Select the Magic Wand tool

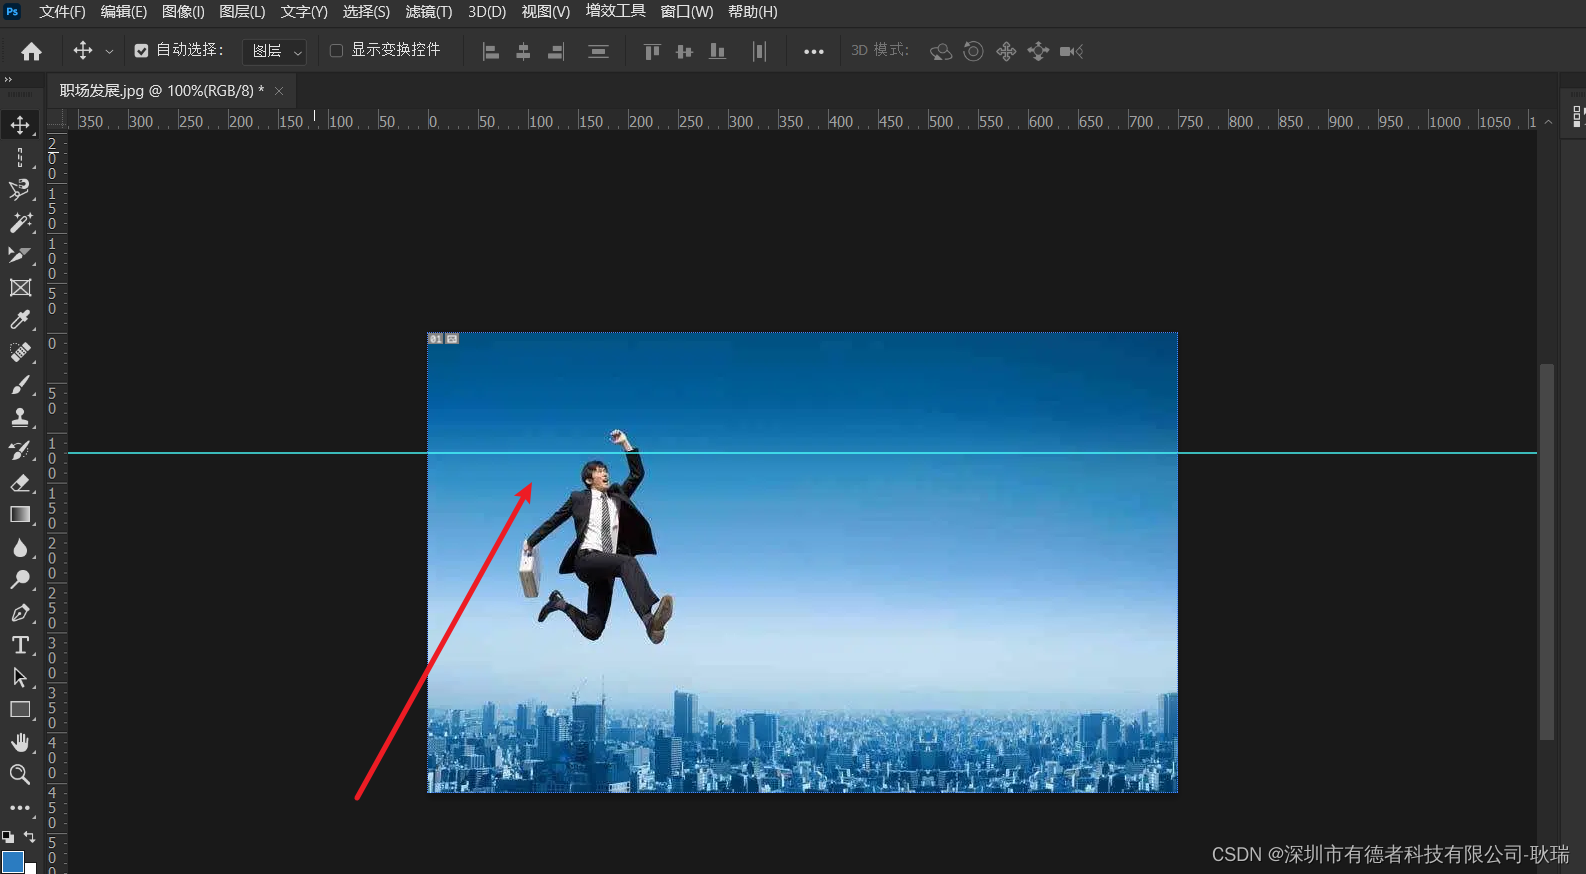coord(20,223)
